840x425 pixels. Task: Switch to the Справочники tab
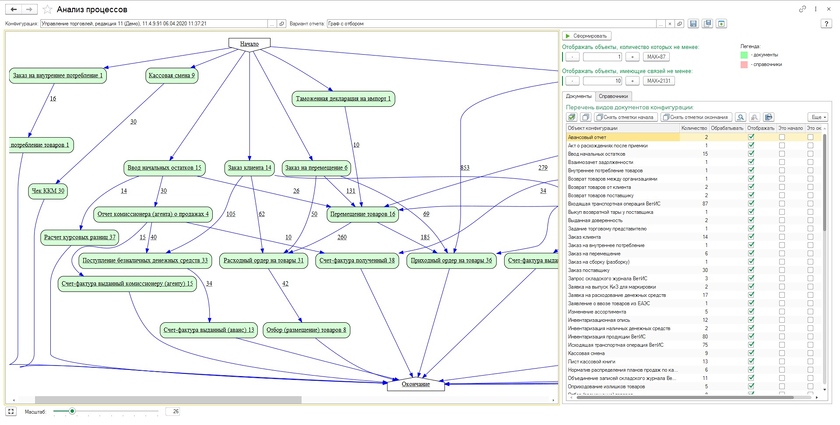(614, 95)
